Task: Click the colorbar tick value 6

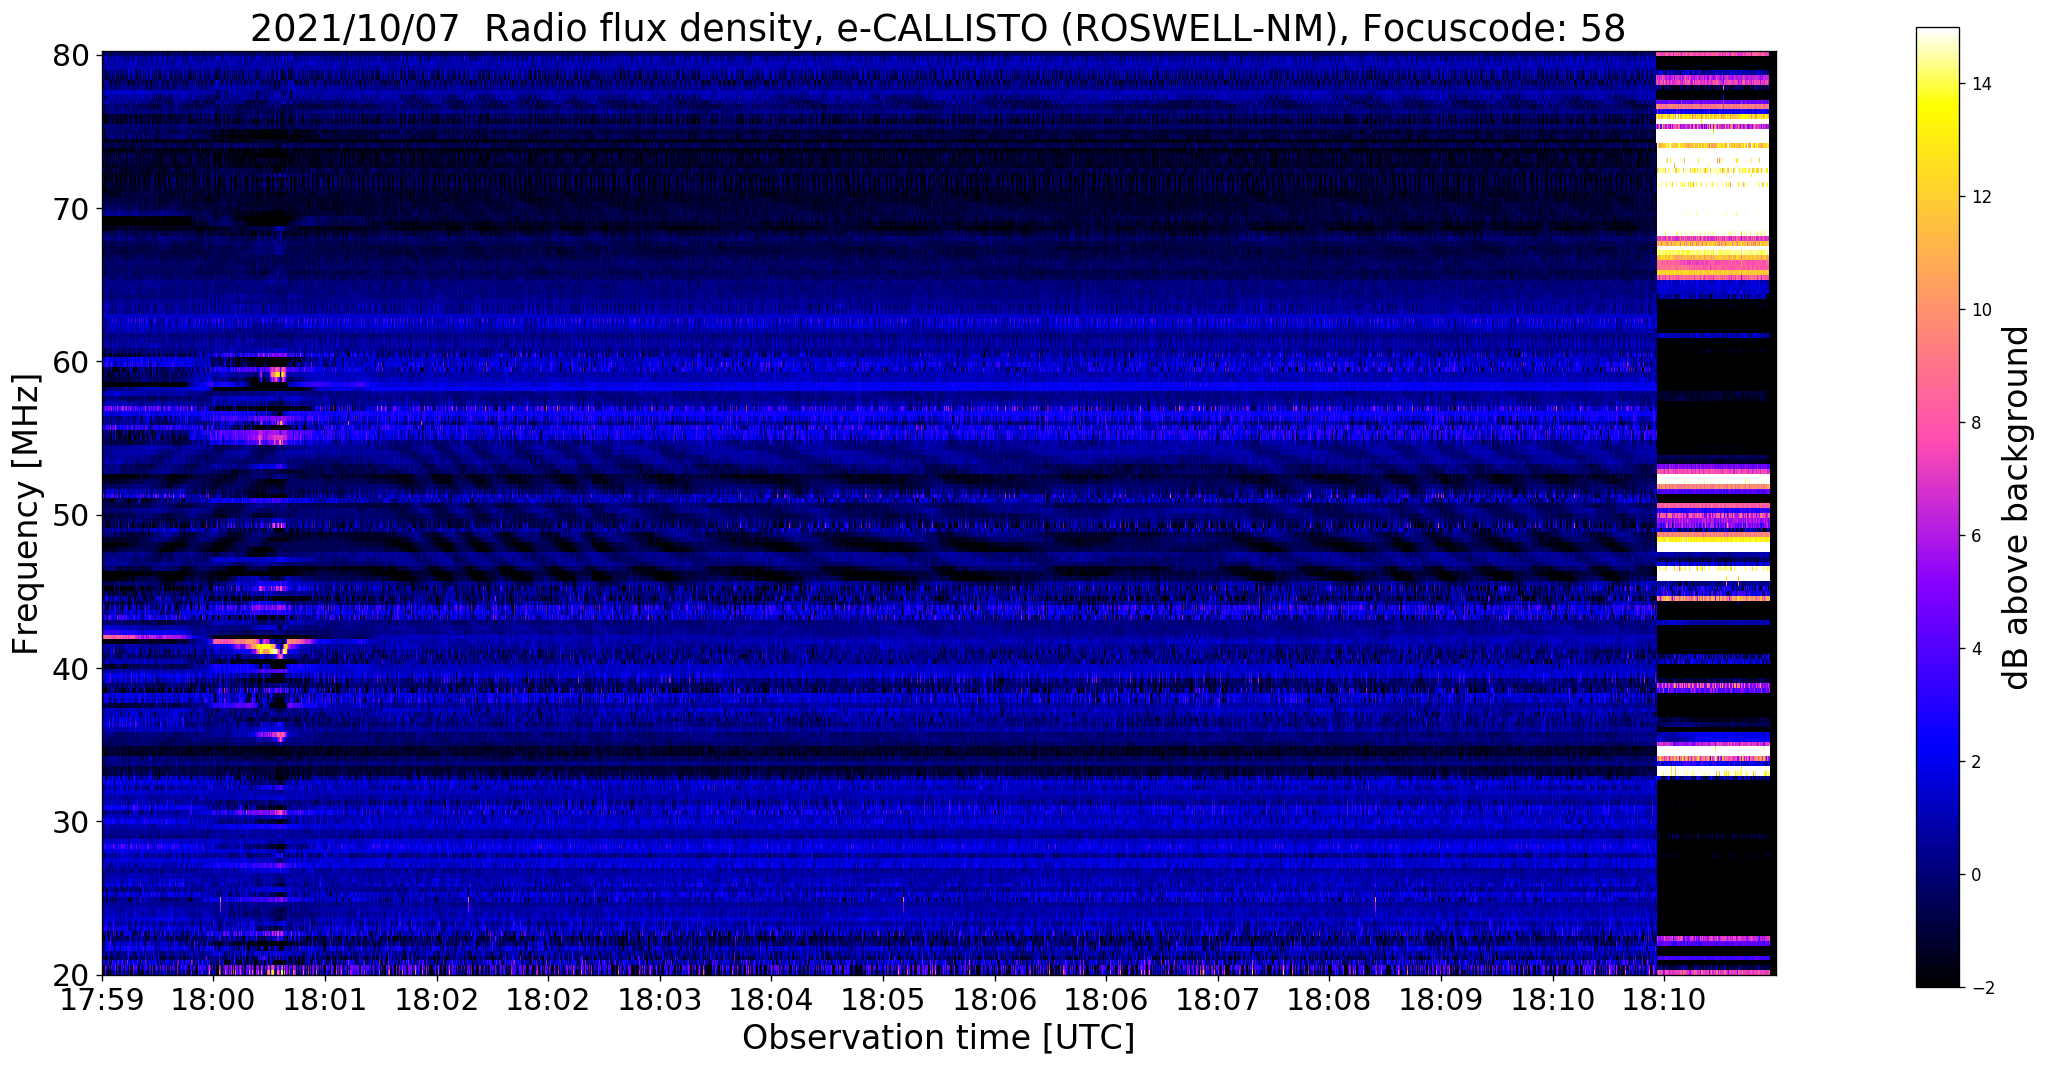Action: 1975,536
